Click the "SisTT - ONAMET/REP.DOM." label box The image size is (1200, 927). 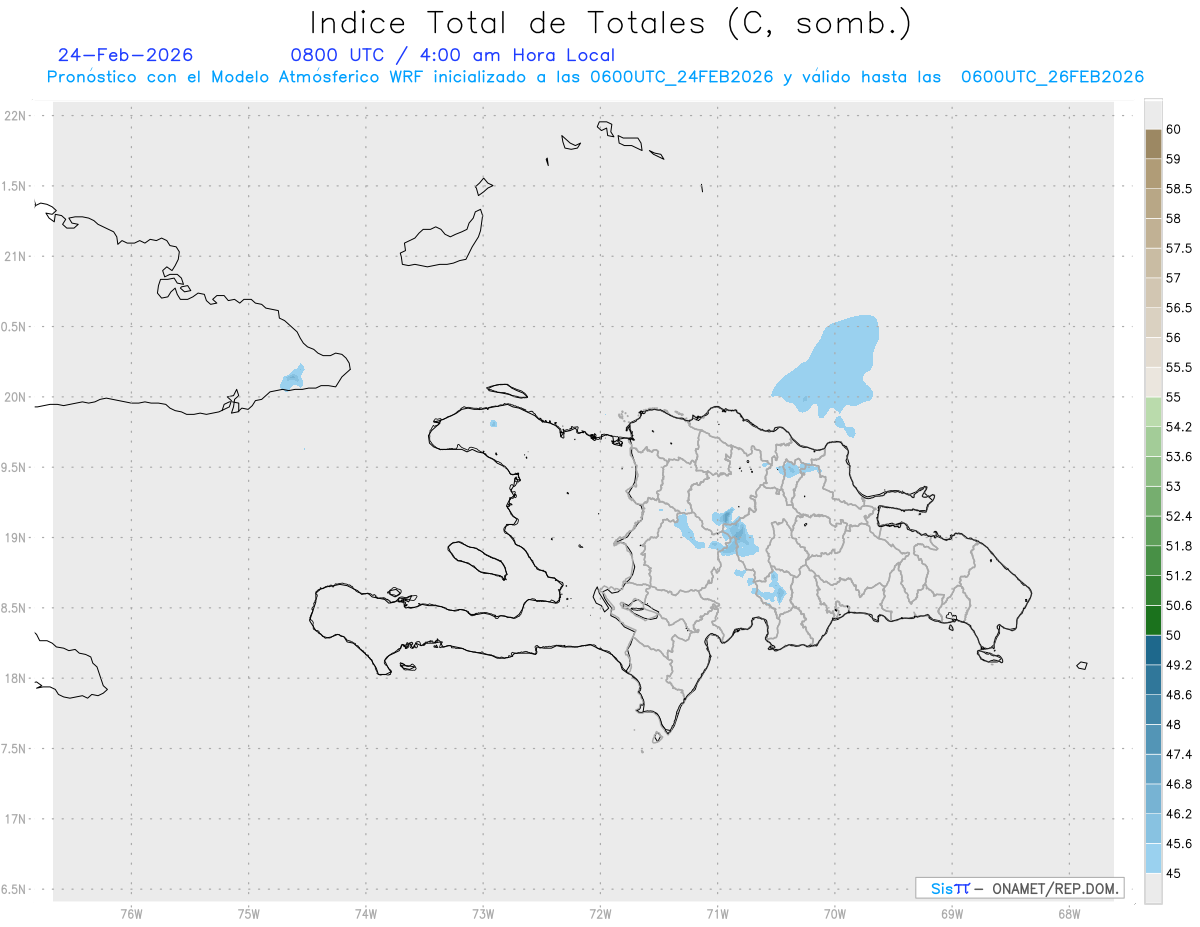tap(1019, 888)
